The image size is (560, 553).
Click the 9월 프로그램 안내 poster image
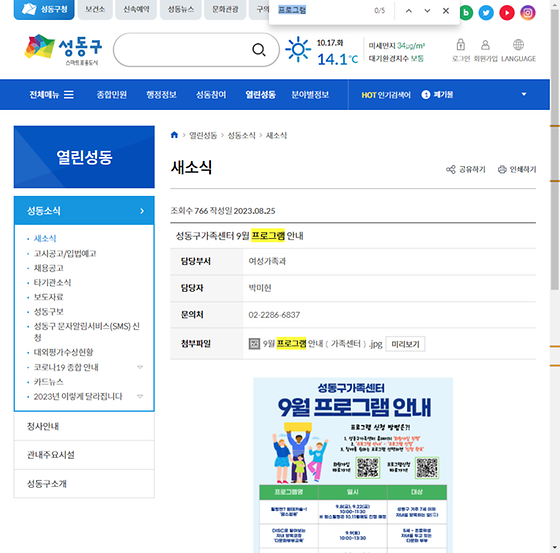coord(353,465)
